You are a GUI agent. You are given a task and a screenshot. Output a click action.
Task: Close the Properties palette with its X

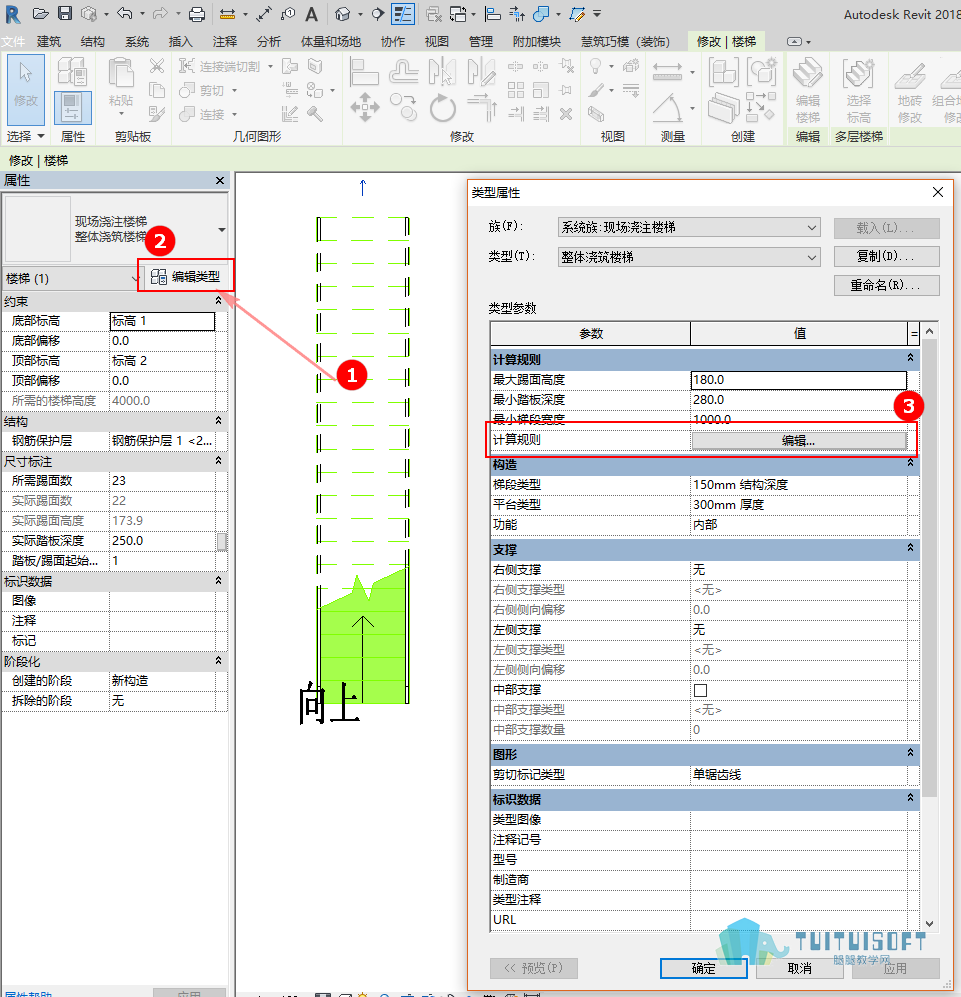pos(220,181)
